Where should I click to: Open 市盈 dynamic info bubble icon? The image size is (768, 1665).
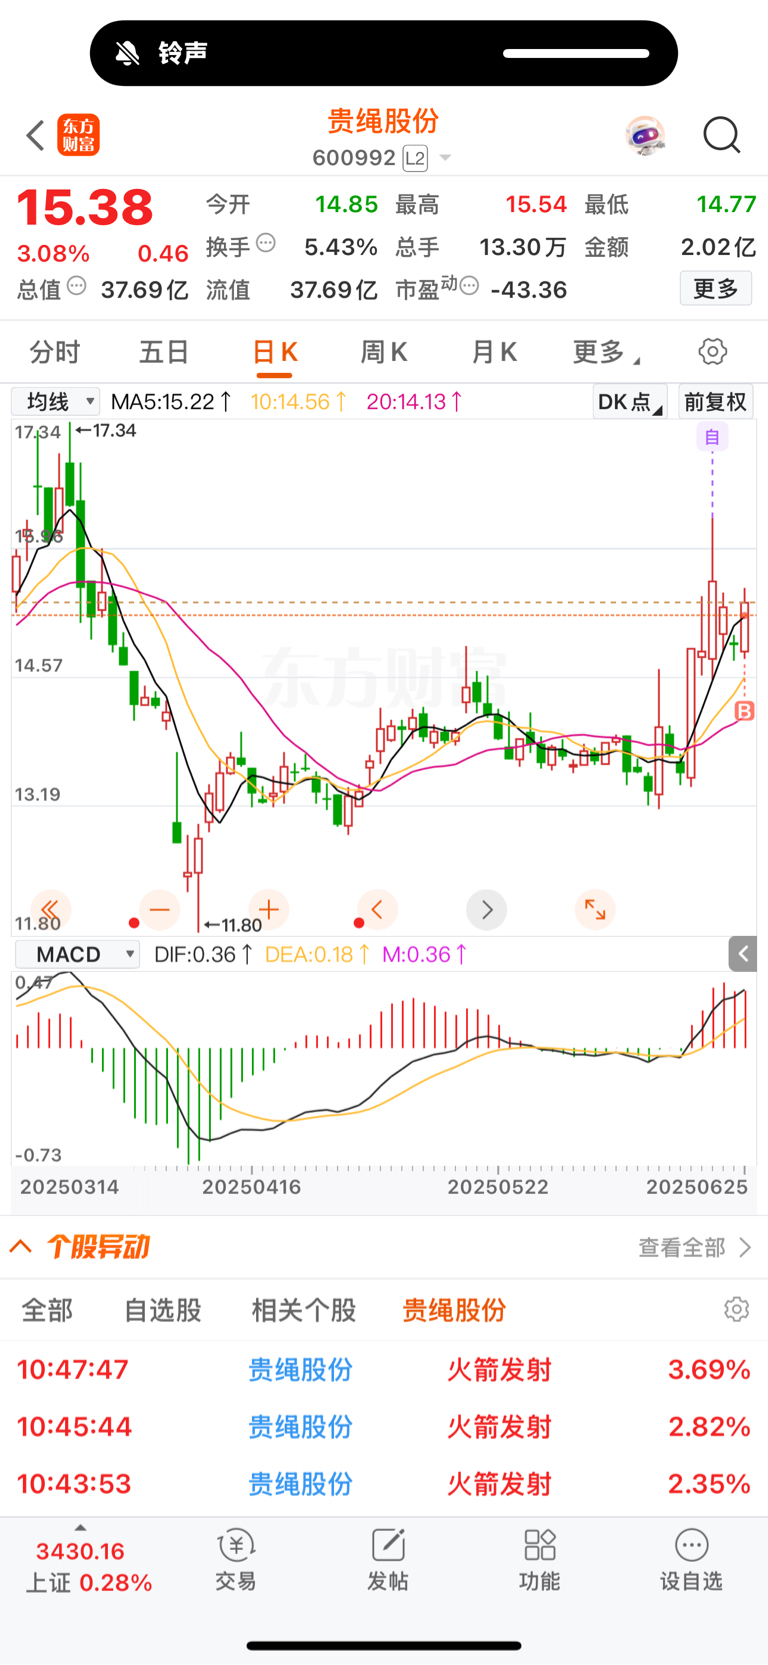[x=468, y=285]
